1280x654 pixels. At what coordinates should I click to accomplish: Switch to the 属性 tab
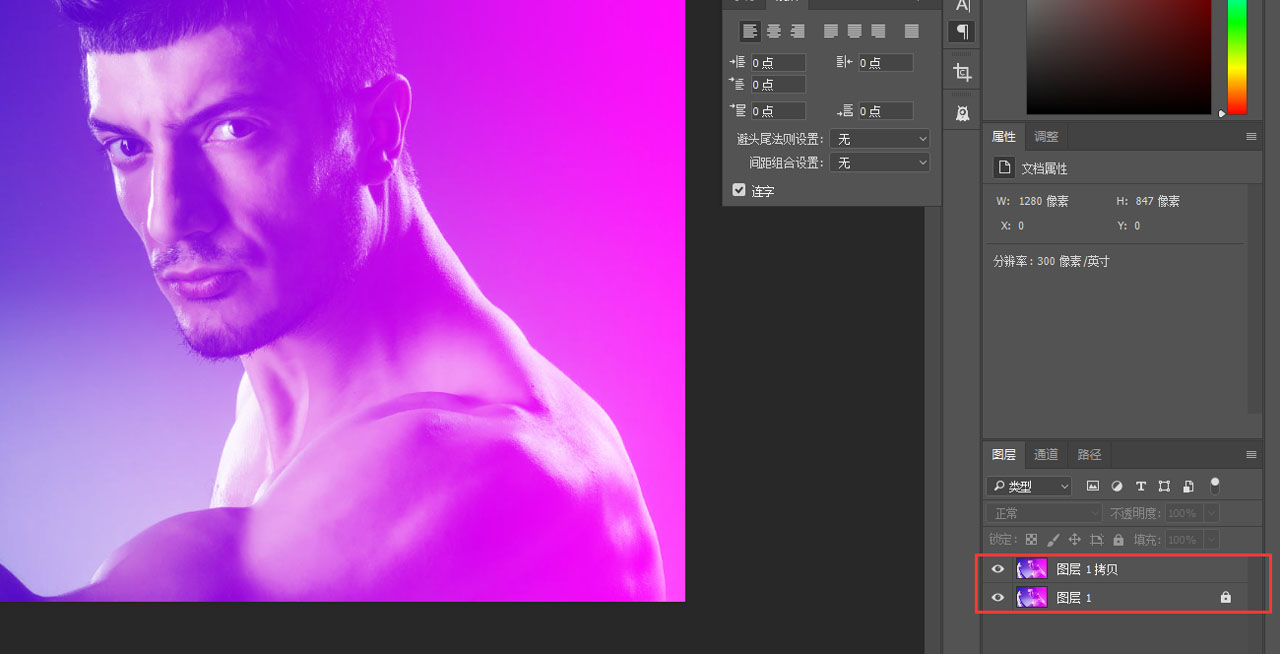click(1004, 137)
